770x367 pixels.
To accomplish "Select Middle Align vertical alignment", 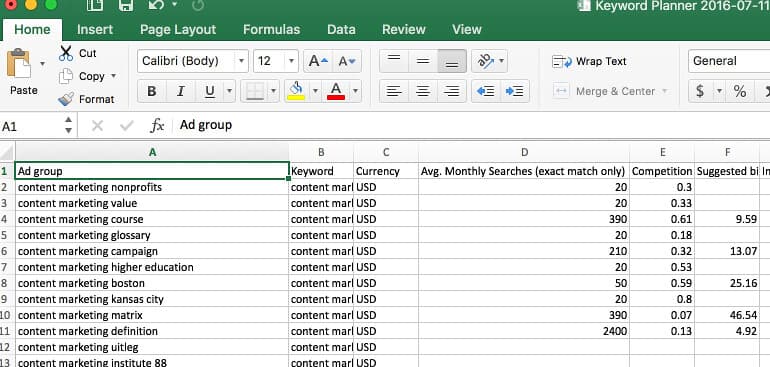I will point(423,61).
